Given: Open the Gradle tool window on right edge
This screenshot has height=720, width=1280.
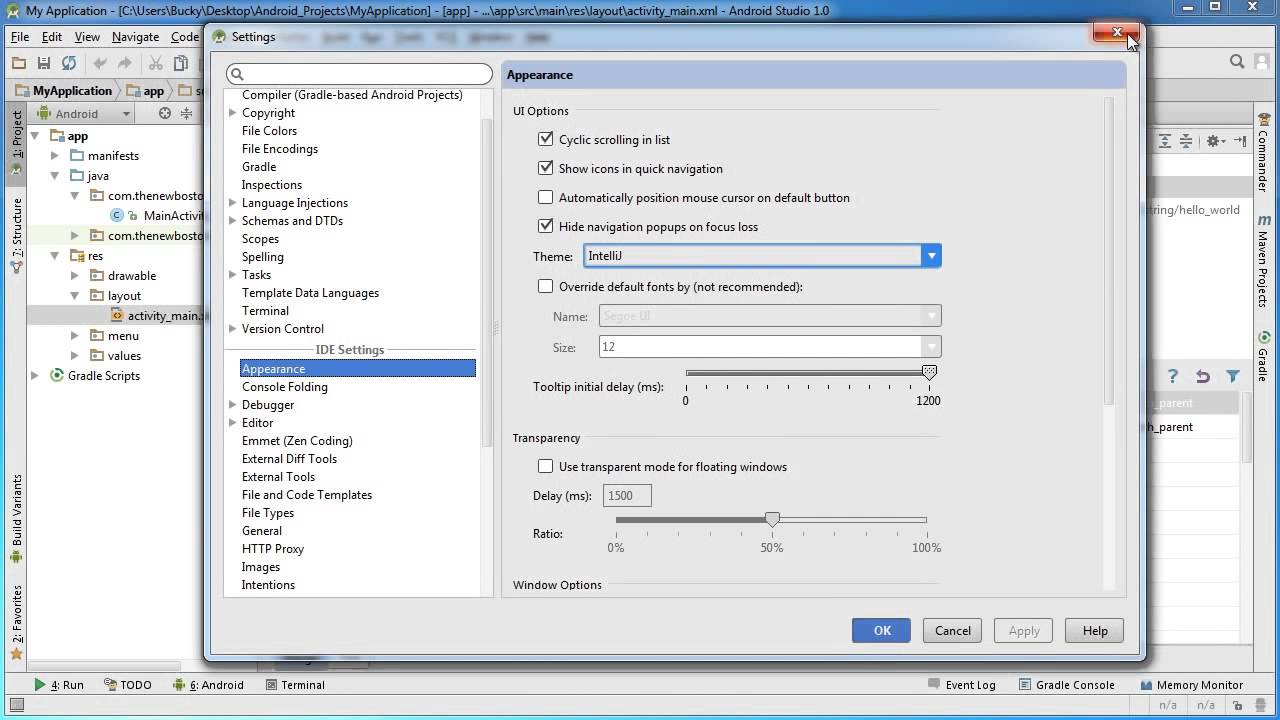Looking at the screenshot, I should 1265,357.
